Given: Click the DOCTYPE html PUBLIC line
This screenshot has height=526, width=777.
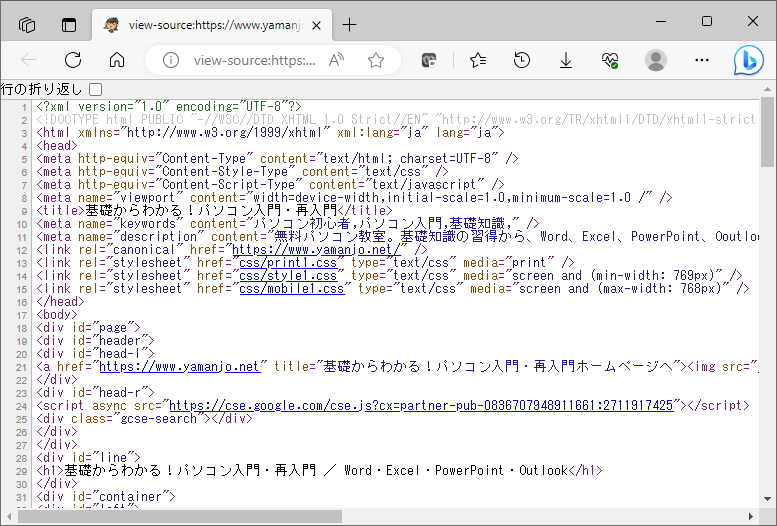Looking at the screenshot, I should (395, 119).
